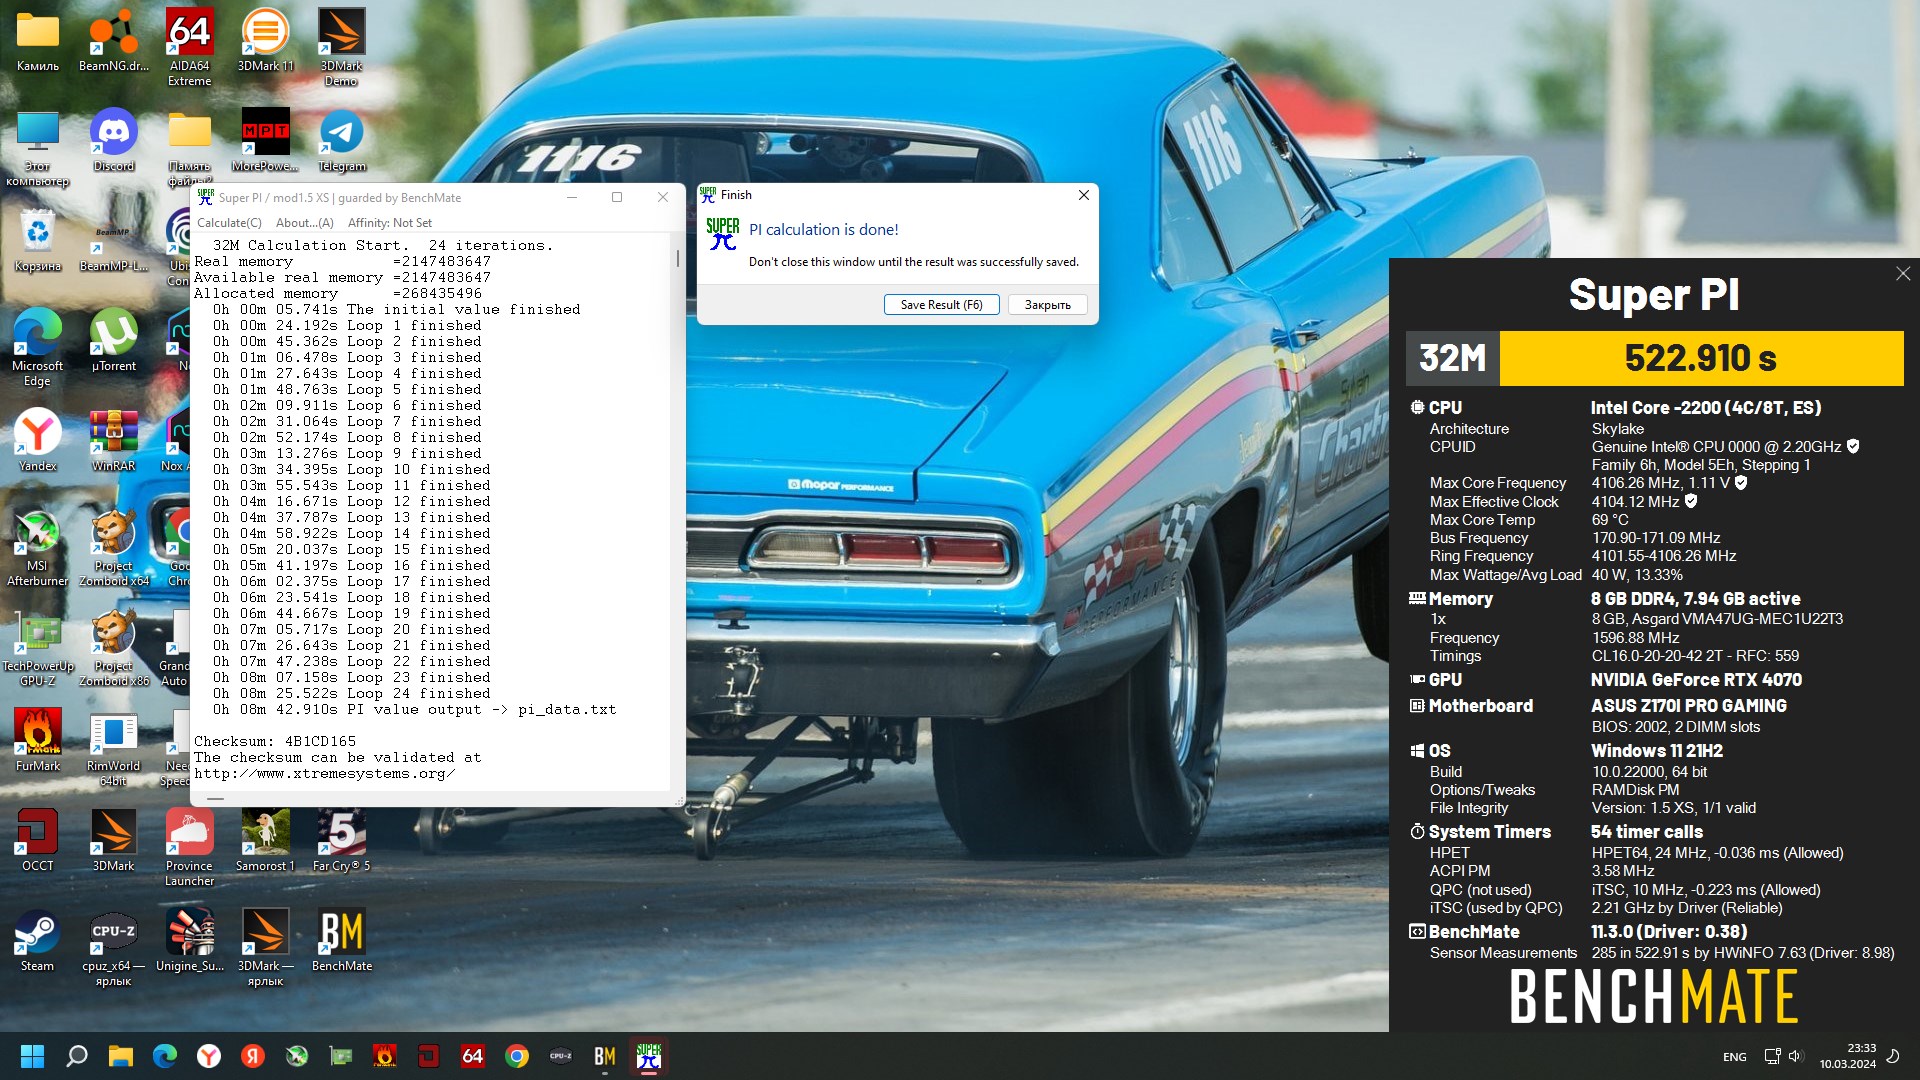Open the FurMark desktop icon
Screen dimensions: 1920x1080
[x=38, y=740]
